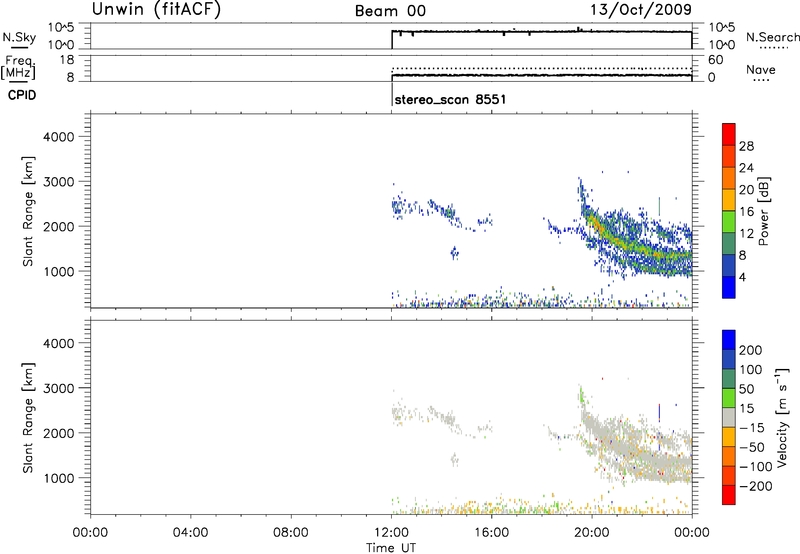The height and width of the screenshot is (554, 800).
Task: Click the 'stereo_scan 8551' CPID text
Action: (451, 99)
